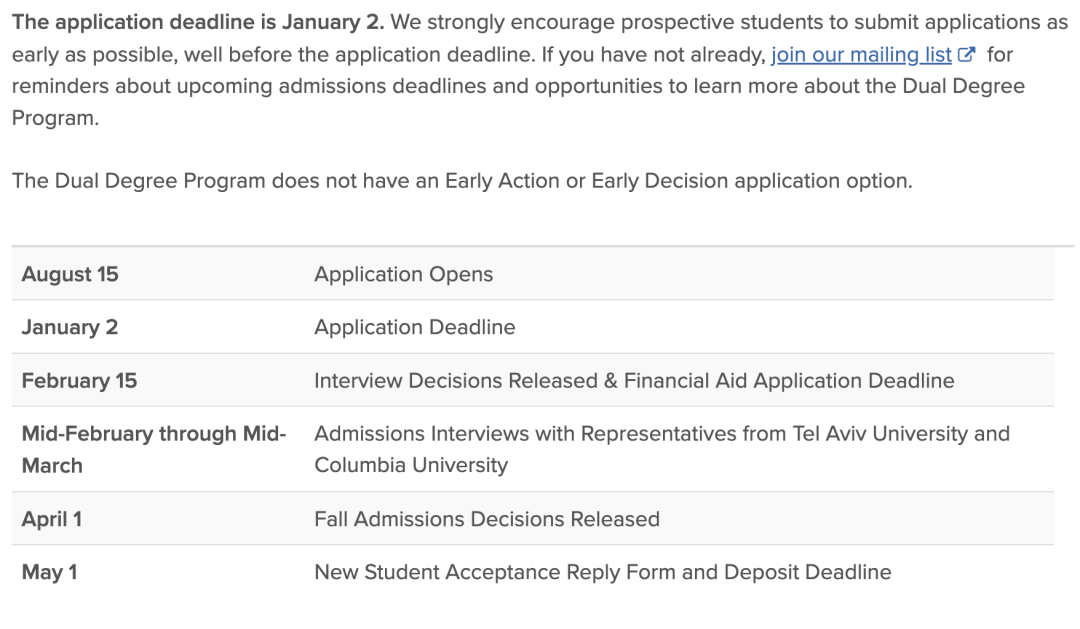Click the Application Opens table entry

[404, 274]
